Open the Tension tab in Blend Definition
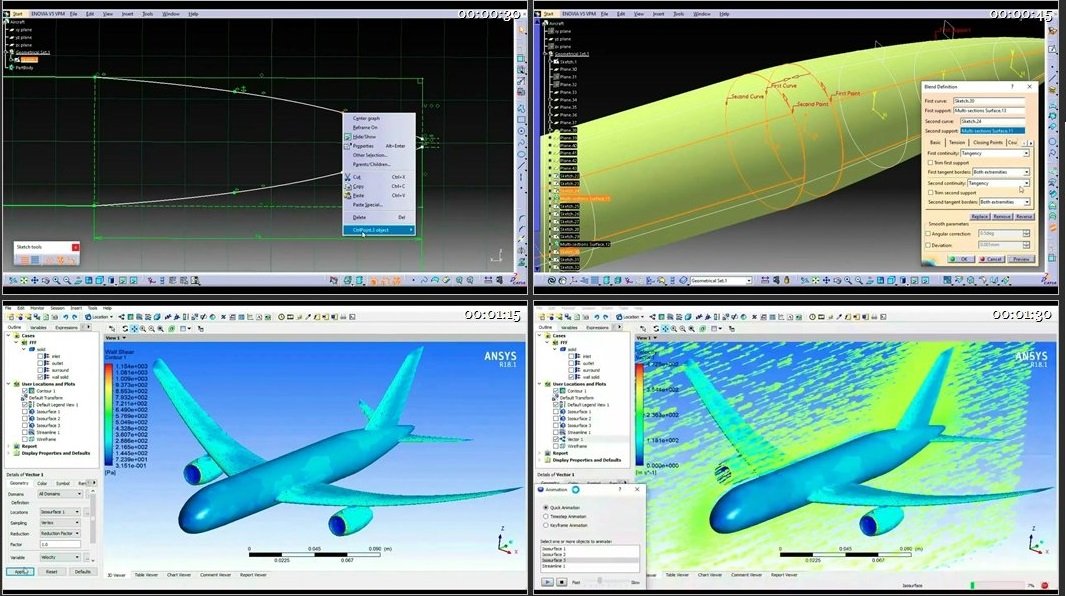 [957, 143]
